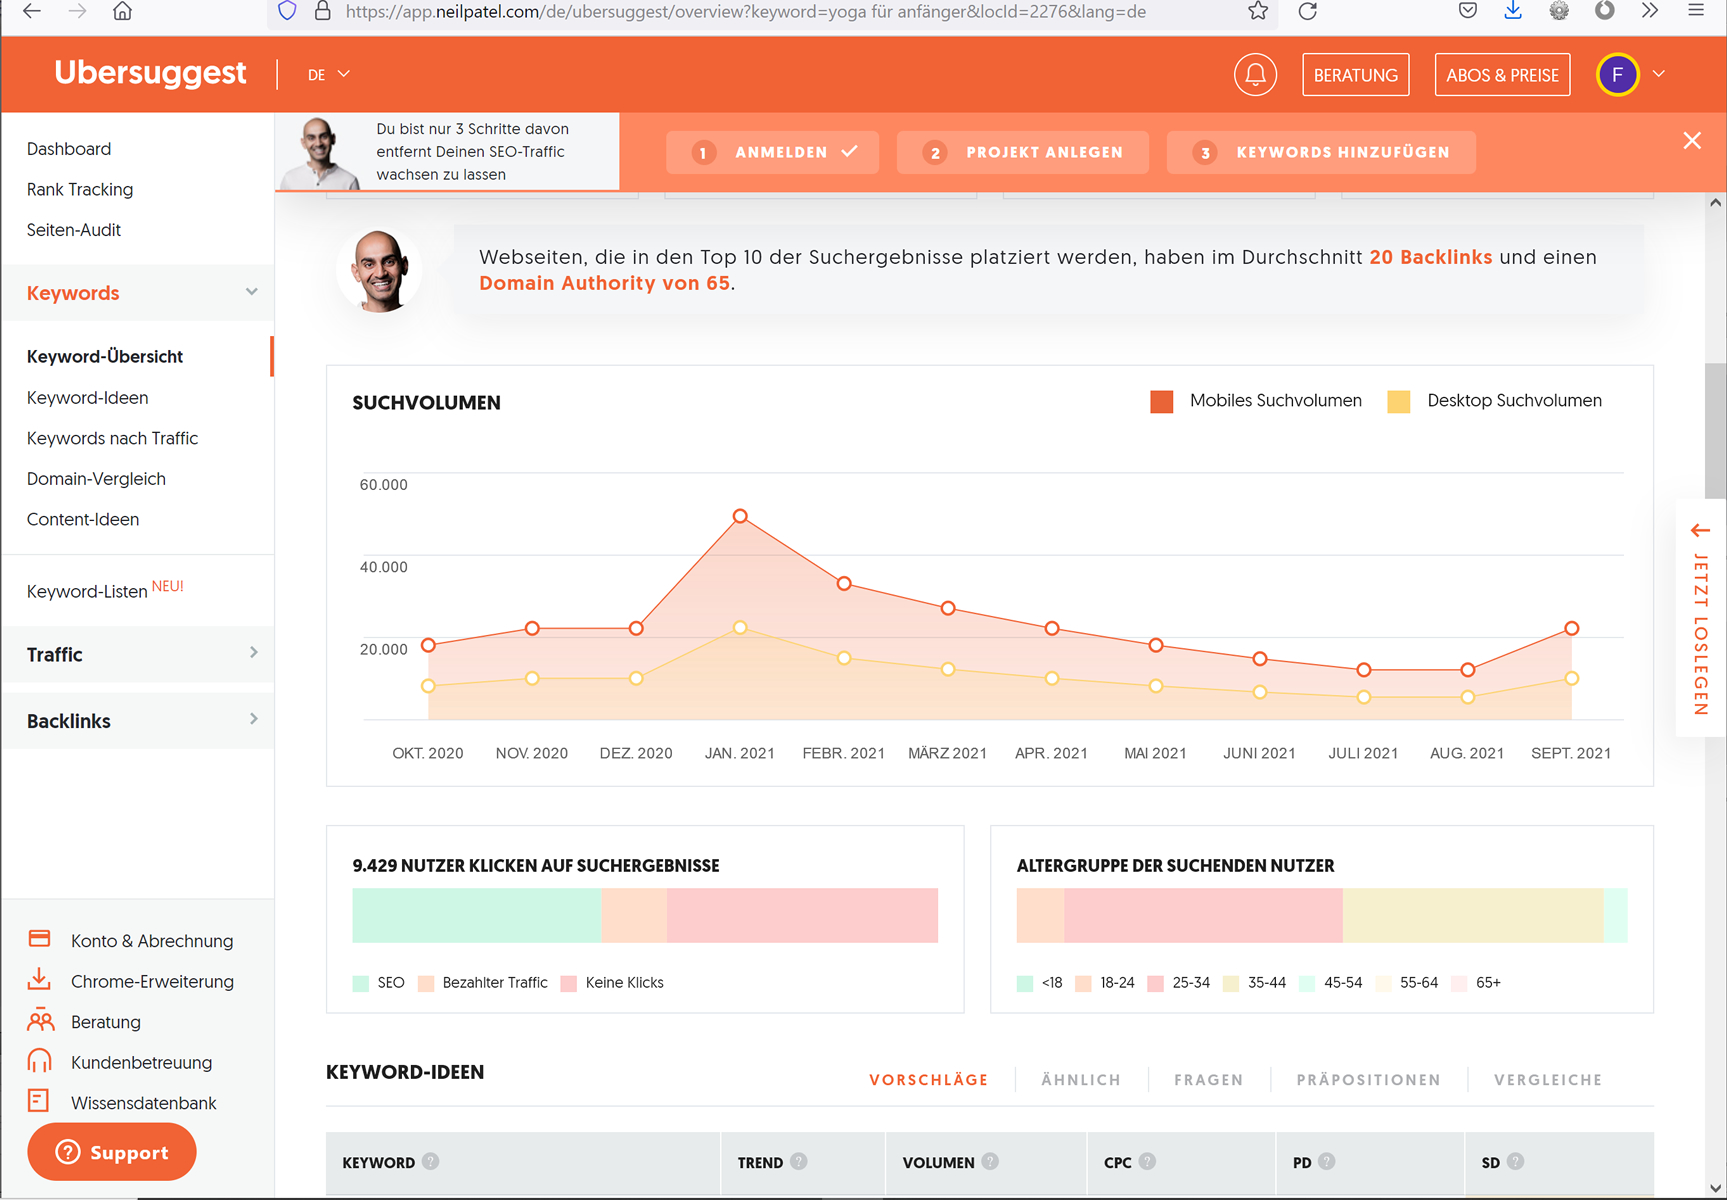1727x1200 pixels.
Task: Click the Wissensdatenbank book icon
Action: pos(38,1101)
